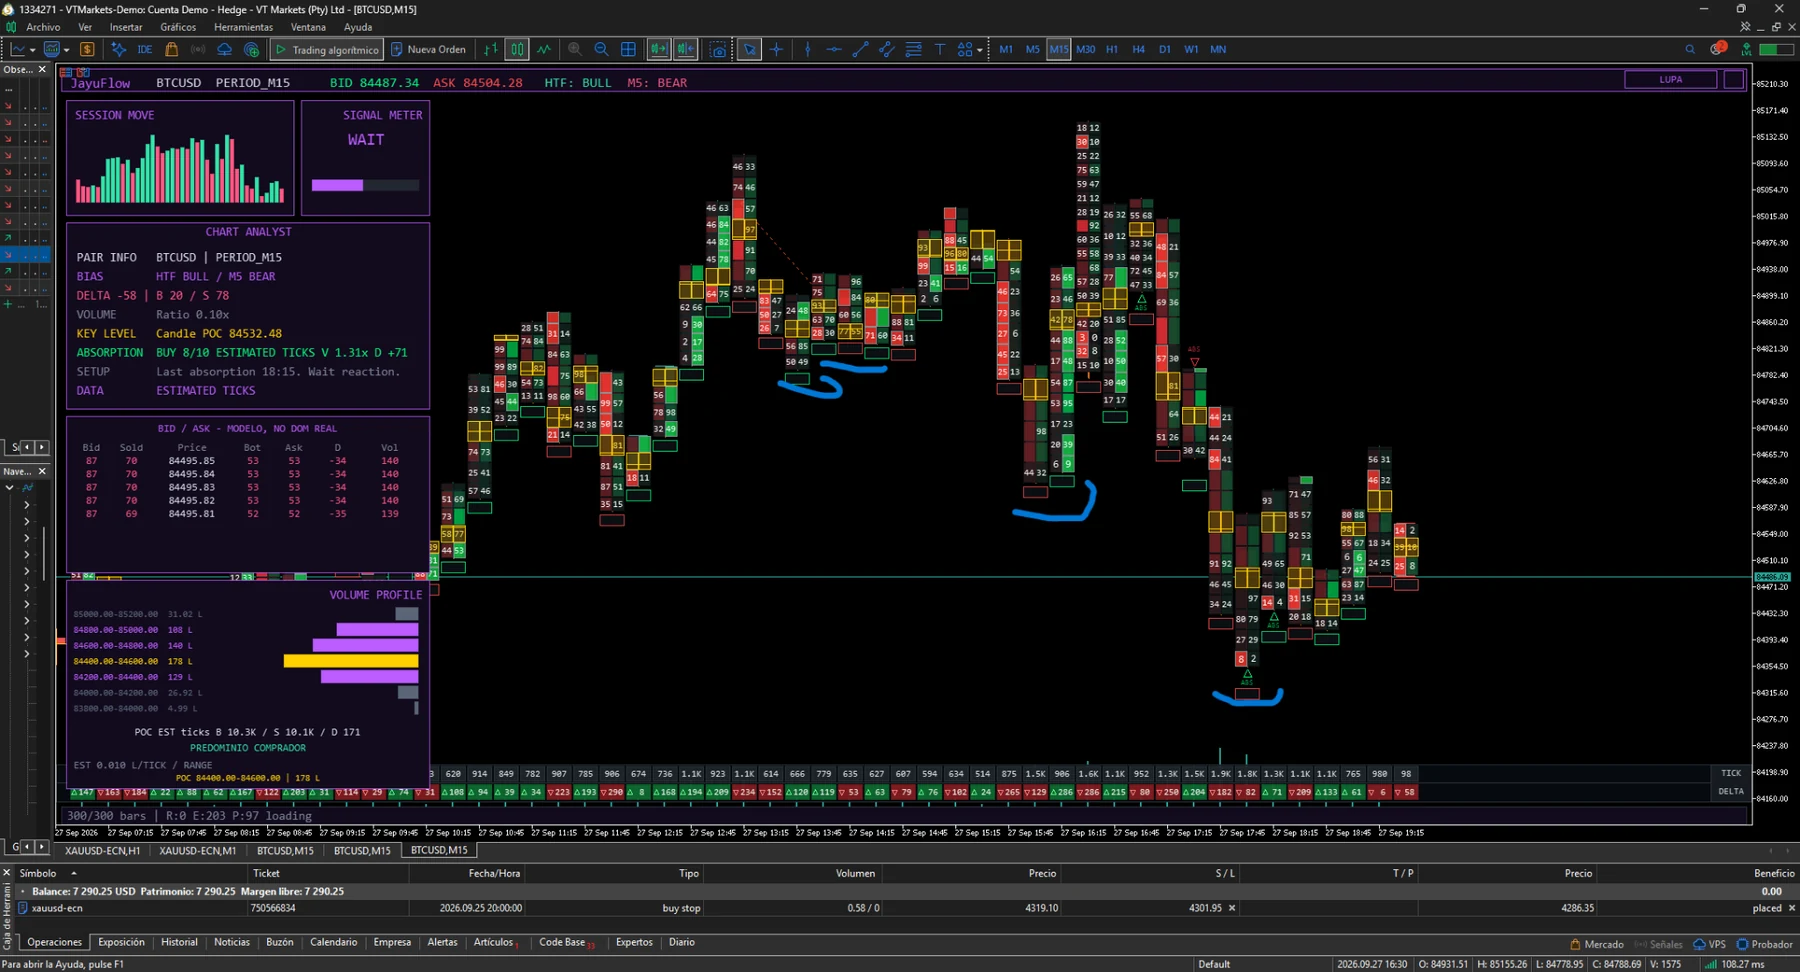Screen dimensions: 1800x972
Task: Select the crosshair tool
Action: [x=776, y=49]
